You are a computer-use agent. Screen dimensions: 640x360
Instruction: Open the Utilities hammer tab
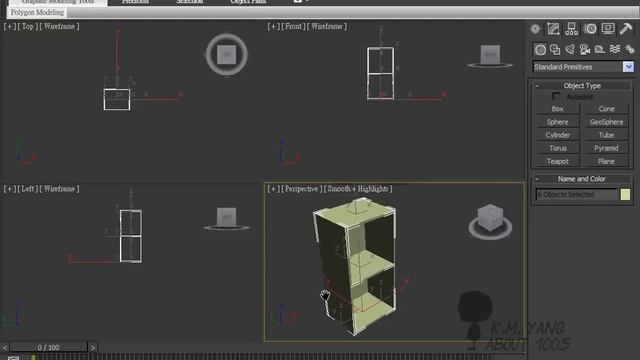pyautogui.click(x=626, y=29)
